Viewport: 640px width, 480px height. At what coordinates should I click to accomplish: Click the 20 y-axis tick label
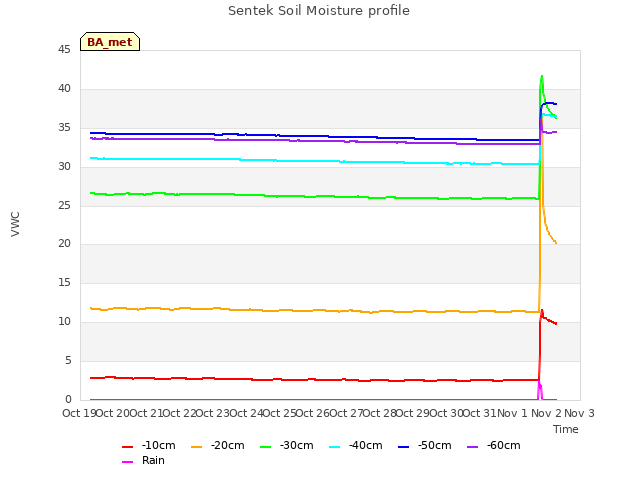64,244
